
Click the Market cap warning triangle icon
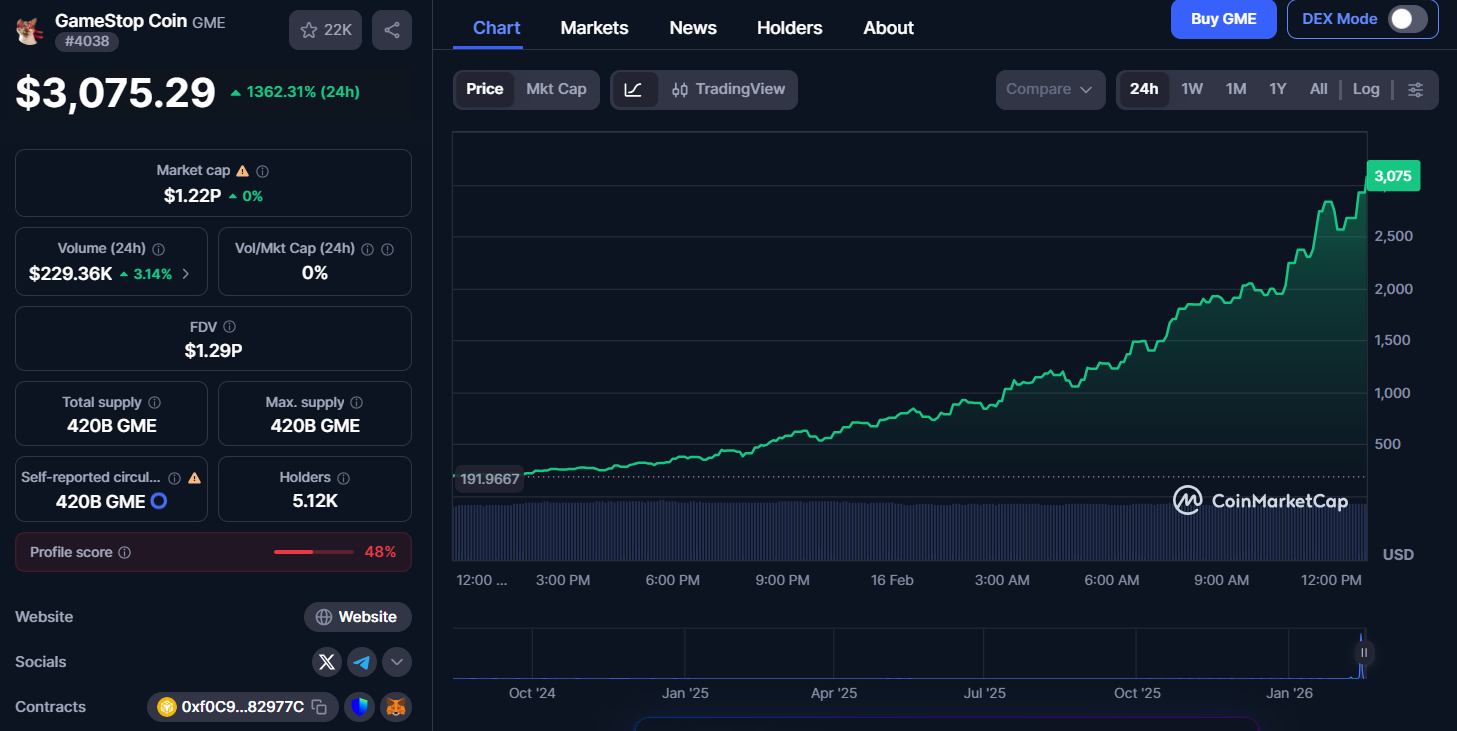[x=242, y=171]
